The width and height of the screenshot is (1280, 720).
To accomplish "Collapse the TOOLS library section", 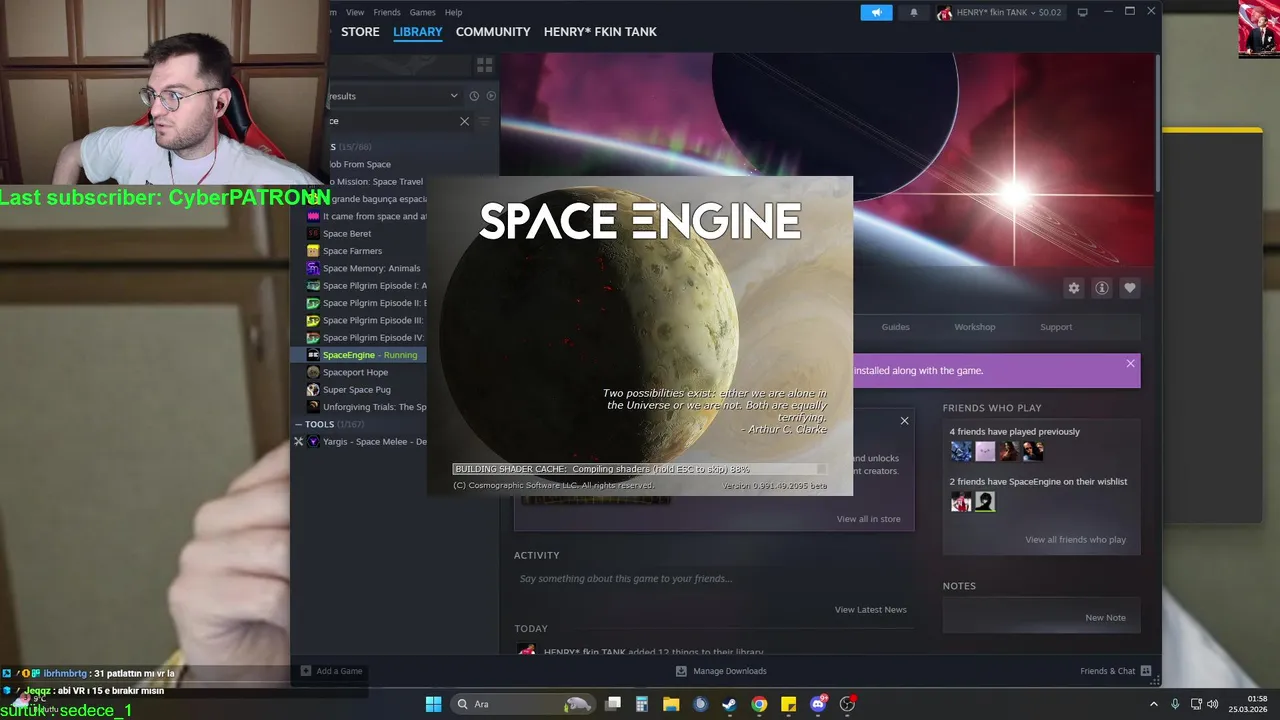I will [298, 424].
